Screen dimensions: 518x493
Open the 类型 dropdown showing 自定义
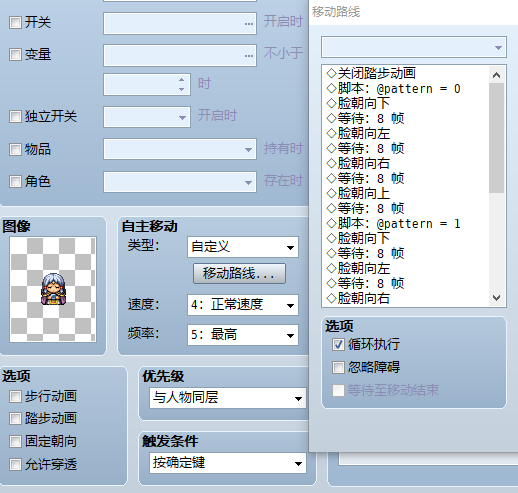pyautogui.click(x=243, y=247)
